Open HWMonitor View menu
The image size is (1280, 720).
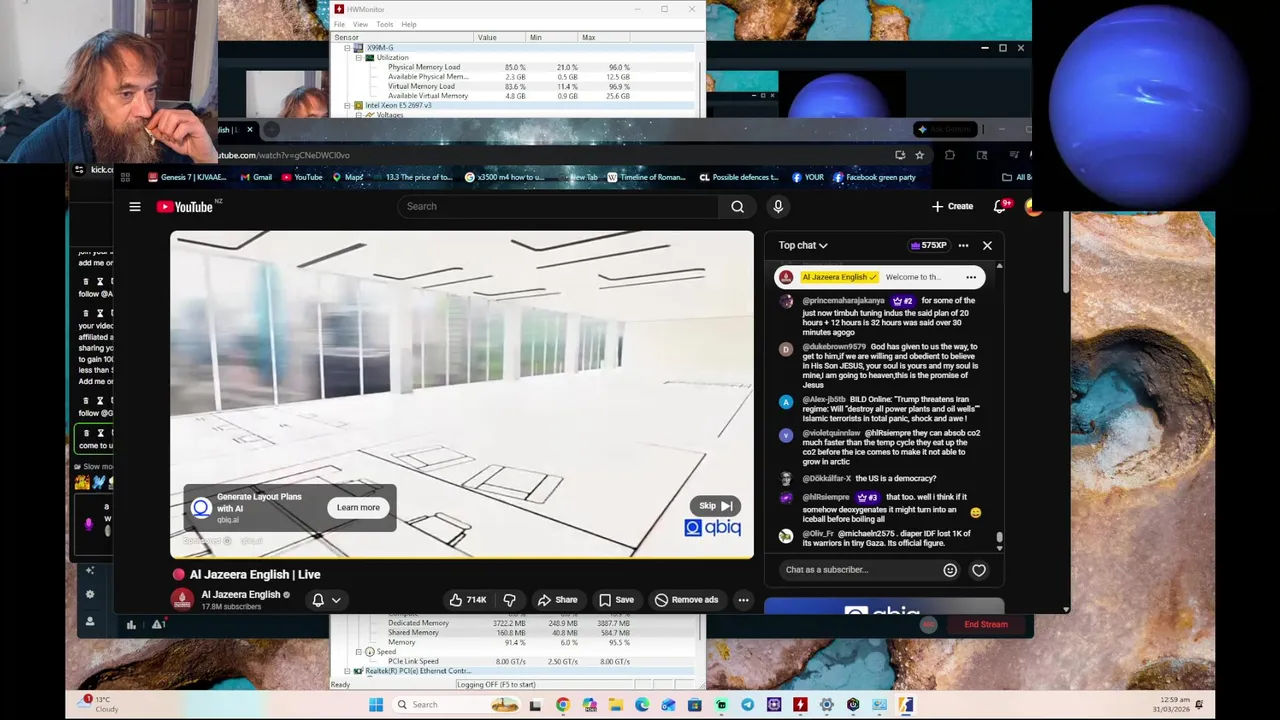[x=360, y=24]
